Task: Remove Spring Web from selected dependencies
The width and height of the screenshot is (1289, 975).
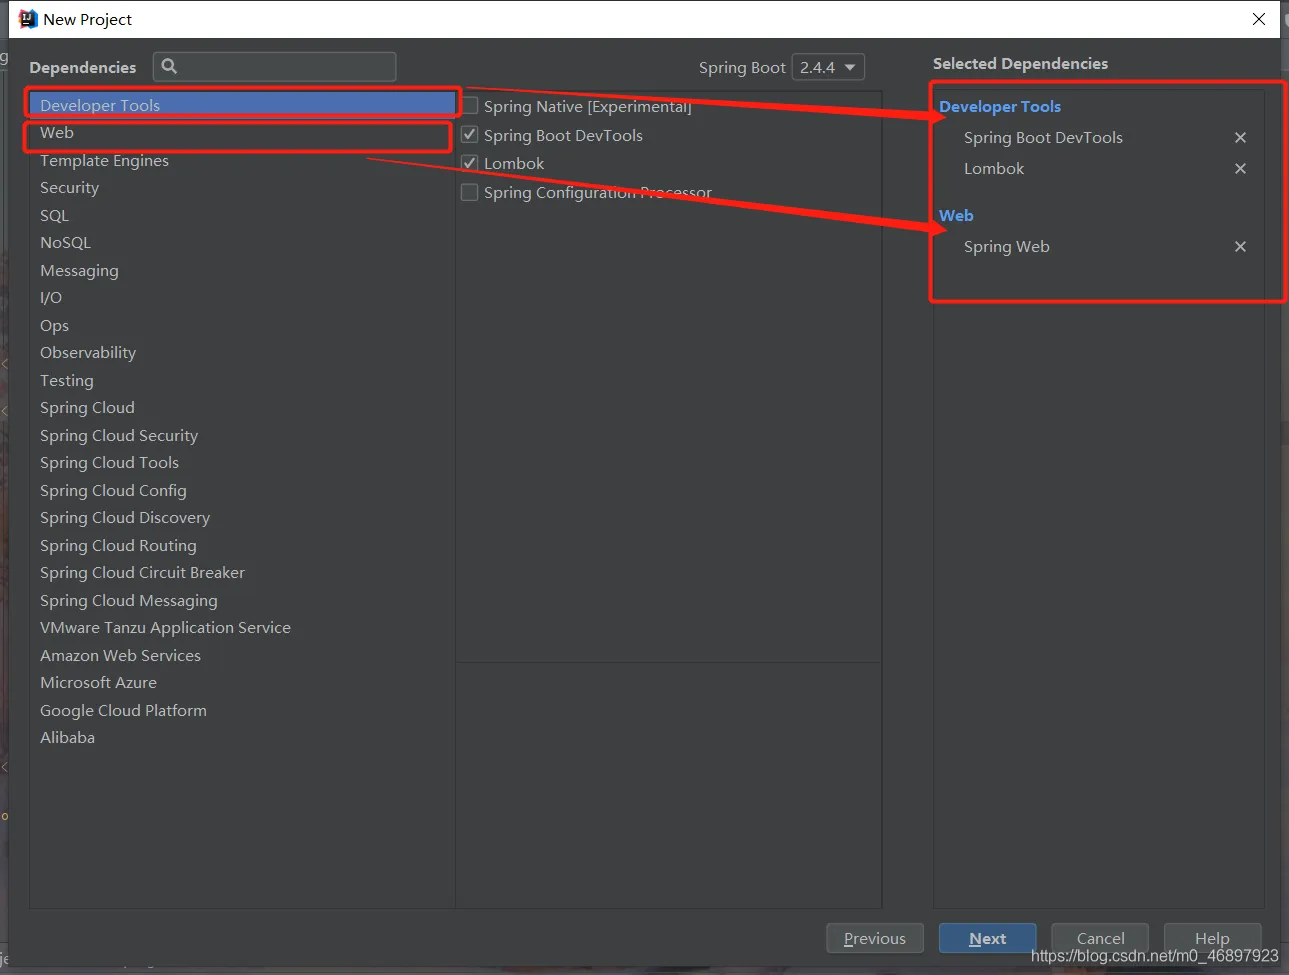Action: pyautogui.click(x=1240, y=247)
